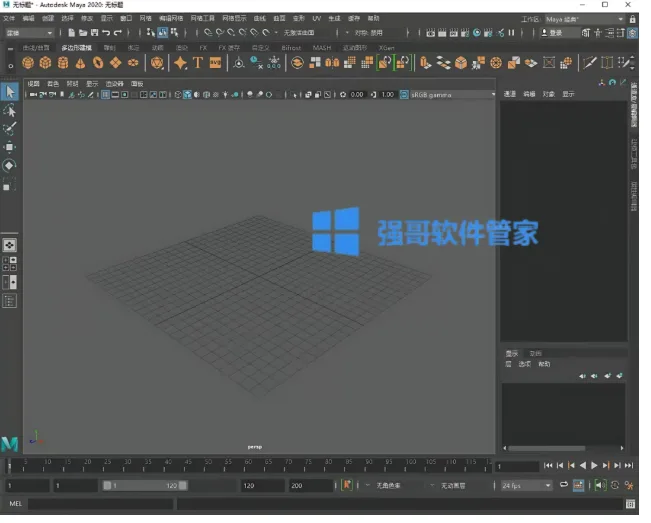The width and height of the screenshot is (651, 523).
Task: Create a polygon plane from the shelf
Action: pyautogui.click(x=115, y=63)
